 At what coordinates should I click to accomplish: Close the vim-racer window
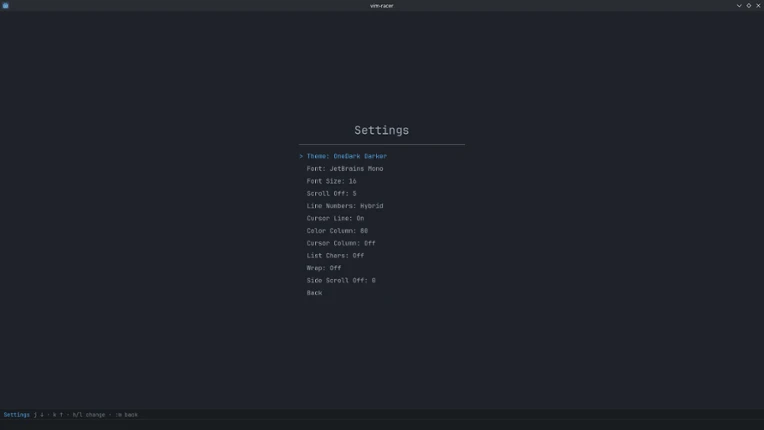[758, 5]
